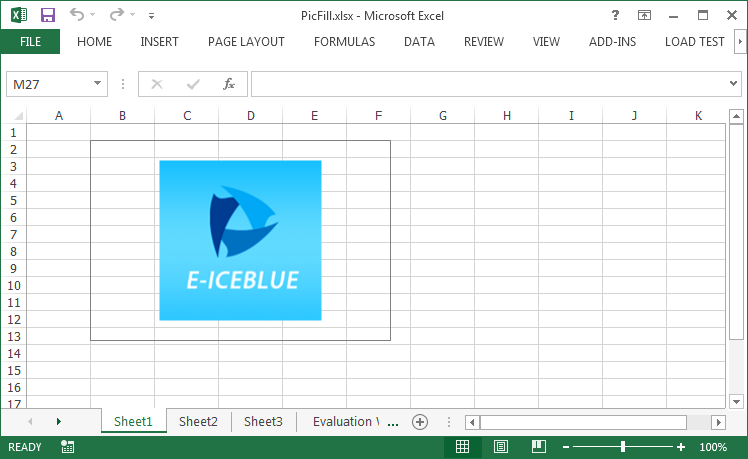Click the zoom slider handle
This screenshot has height=459, width=748.
pos(623,447)
